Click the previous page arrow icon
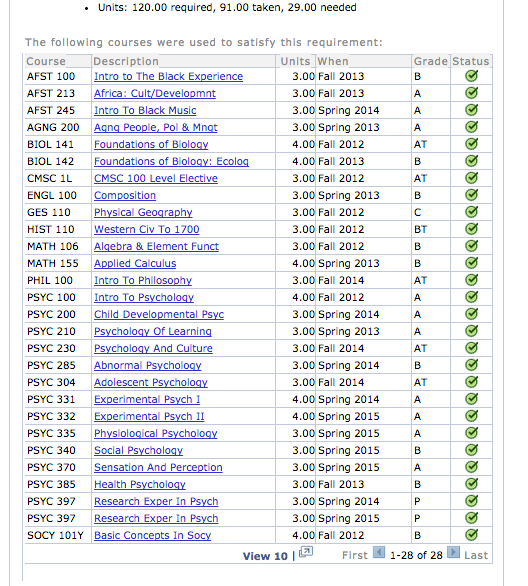The height and width of the screenshot is (586, 528). [x=379, y=552]
